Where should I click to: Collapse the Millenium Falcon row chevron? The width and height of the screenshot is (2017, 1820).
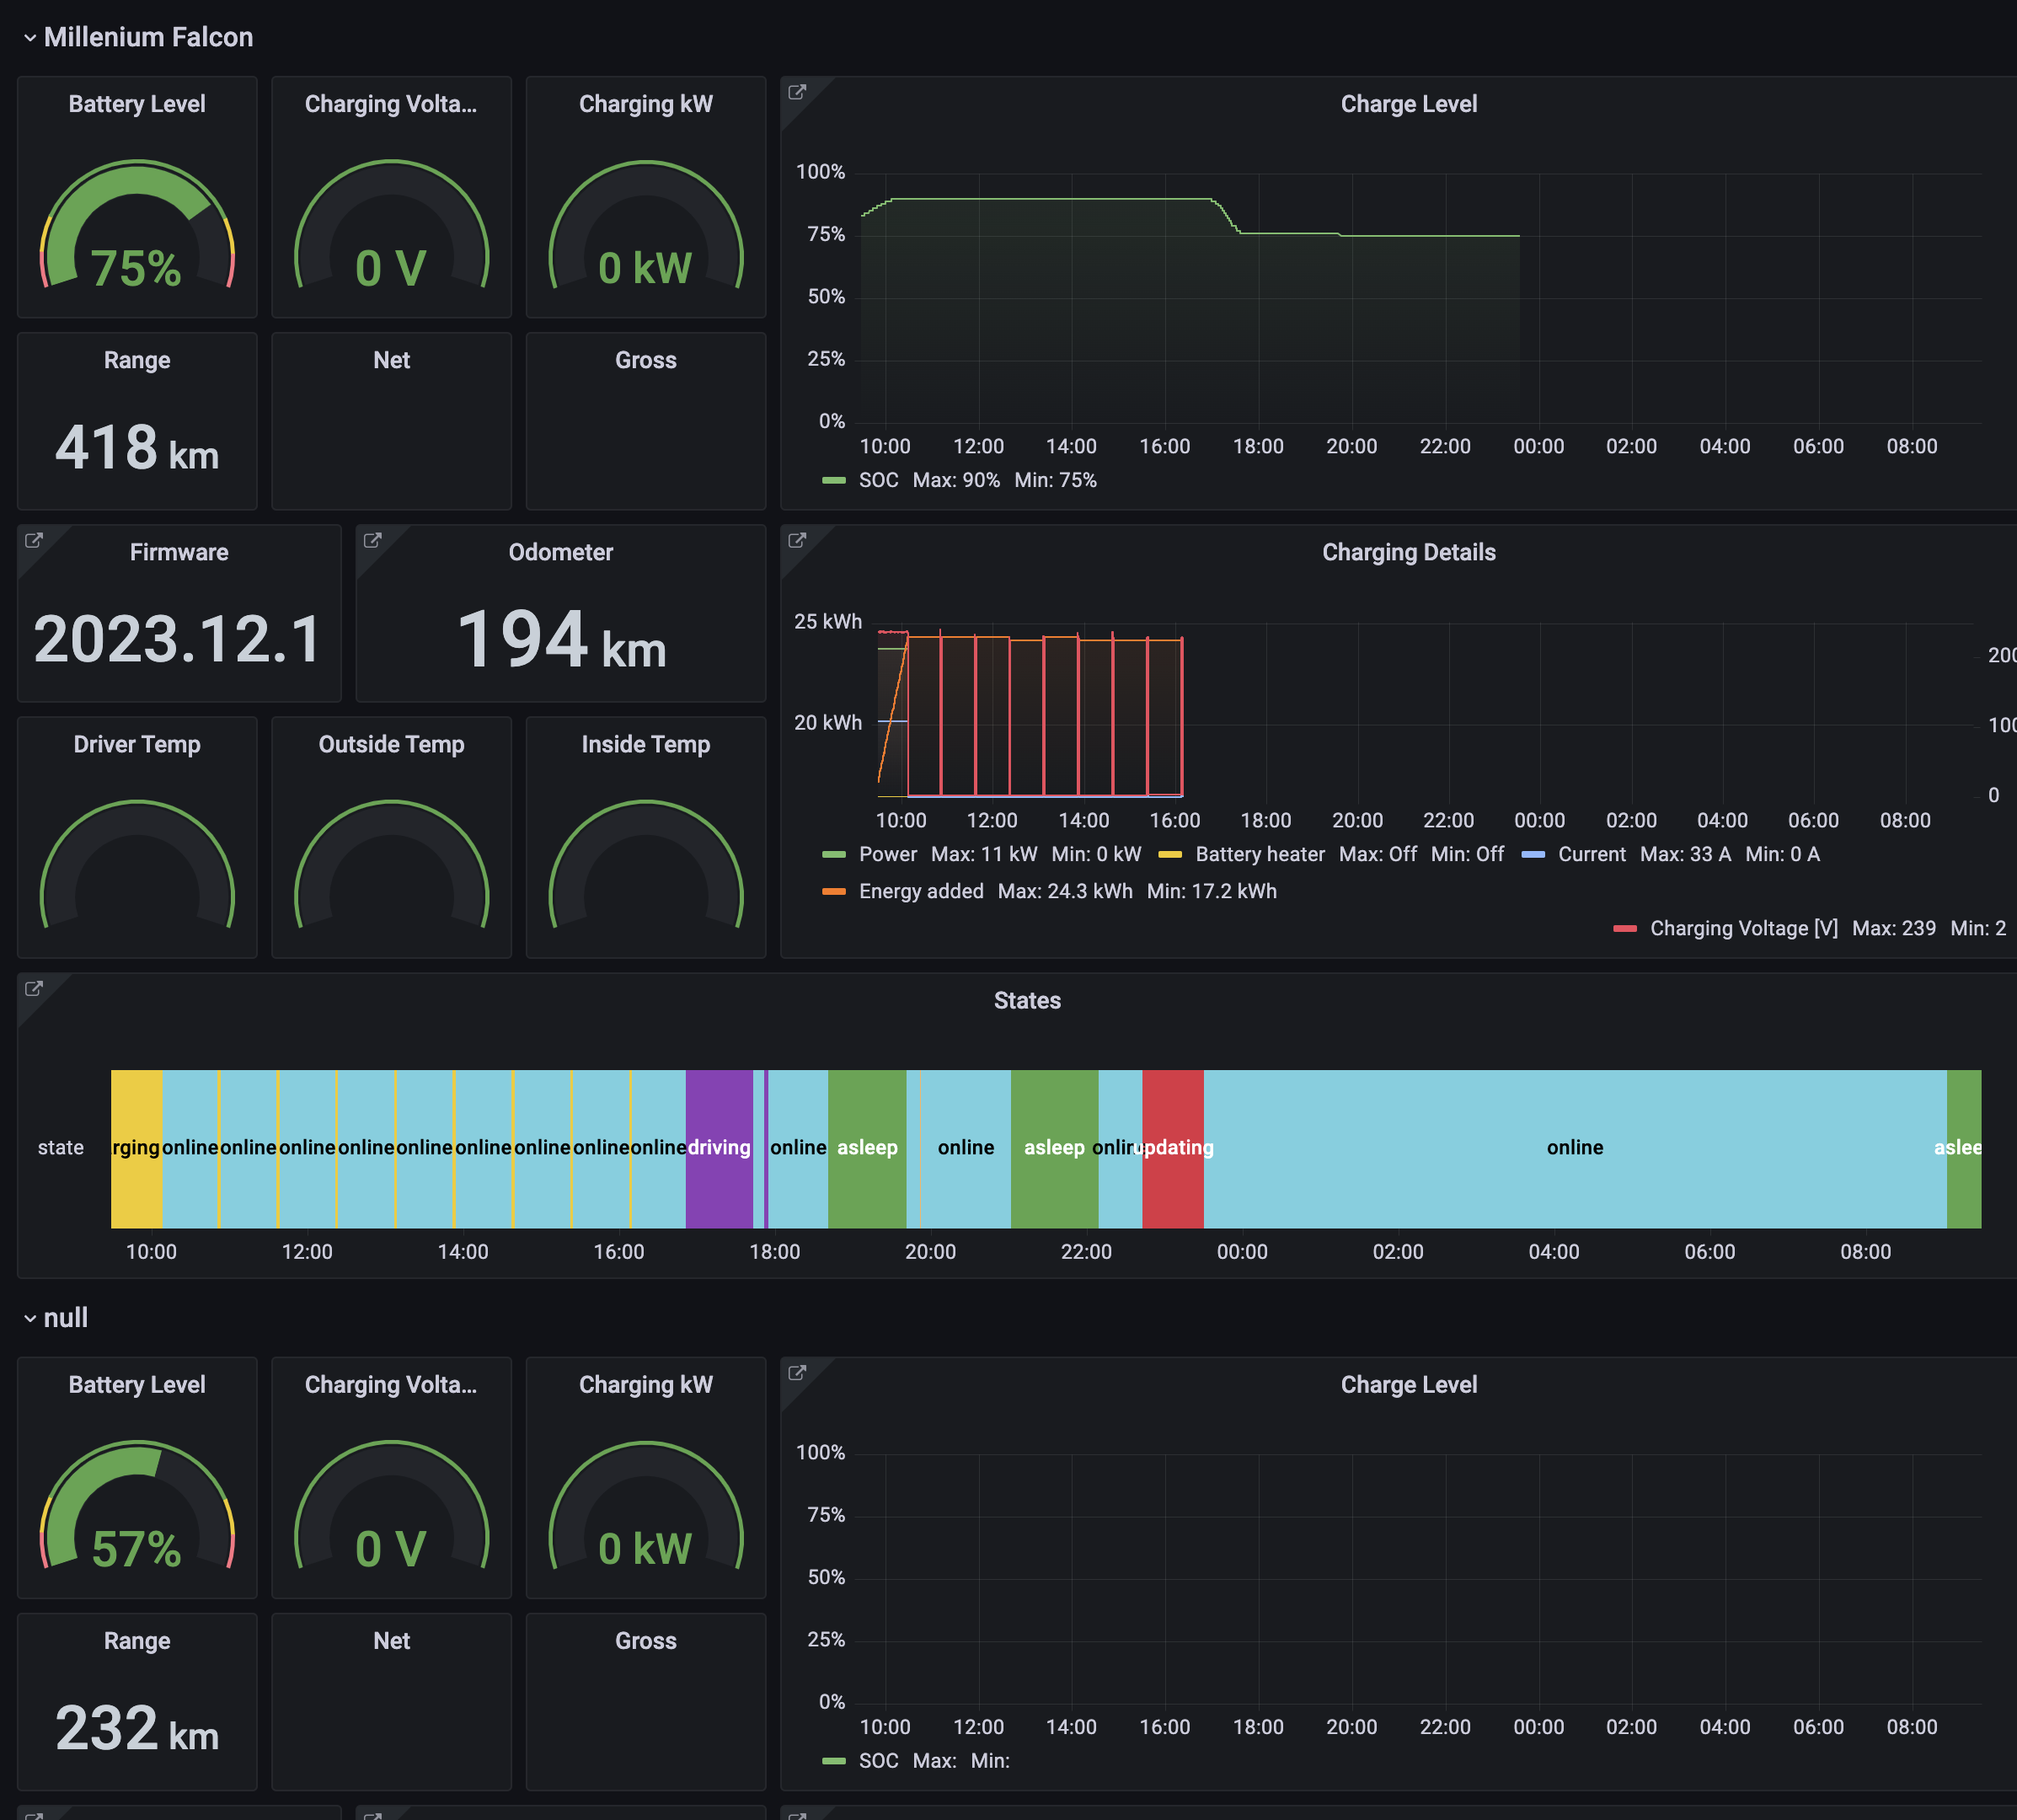click(30, 38)
